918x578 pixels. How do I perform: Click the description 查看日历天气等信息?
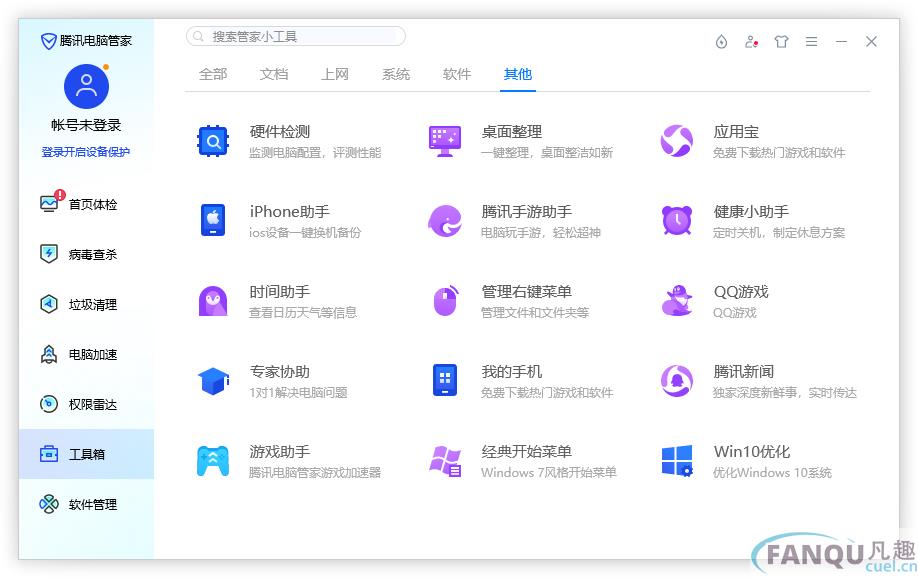[303, 313]
